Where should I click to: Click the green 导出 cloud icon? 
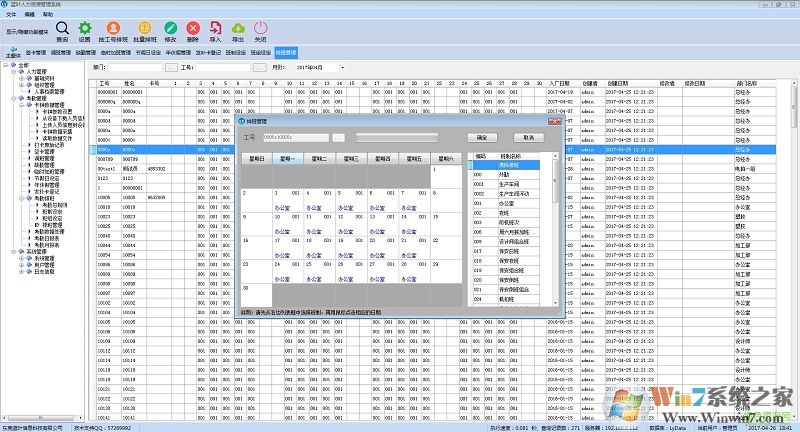238,29
